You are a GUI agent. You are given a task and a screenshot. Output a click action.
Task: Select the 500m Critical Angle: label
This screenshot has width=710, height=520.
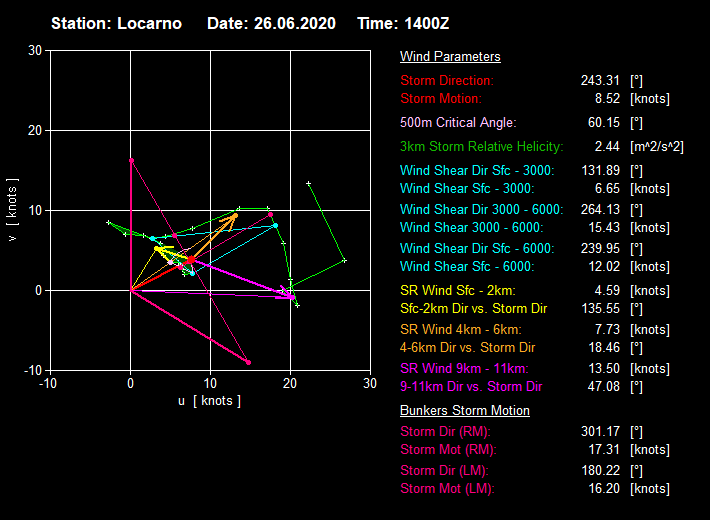pos(458,123)
